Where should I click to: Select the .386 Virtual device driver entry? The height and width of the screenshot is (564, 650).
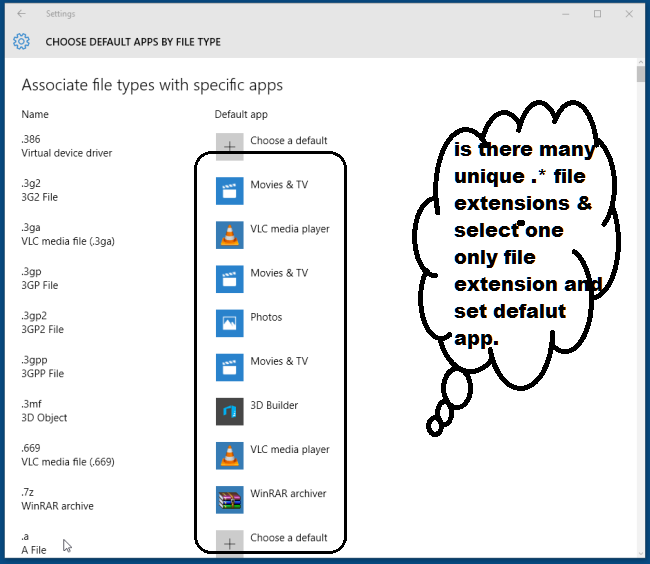click(x=67, y=146)
